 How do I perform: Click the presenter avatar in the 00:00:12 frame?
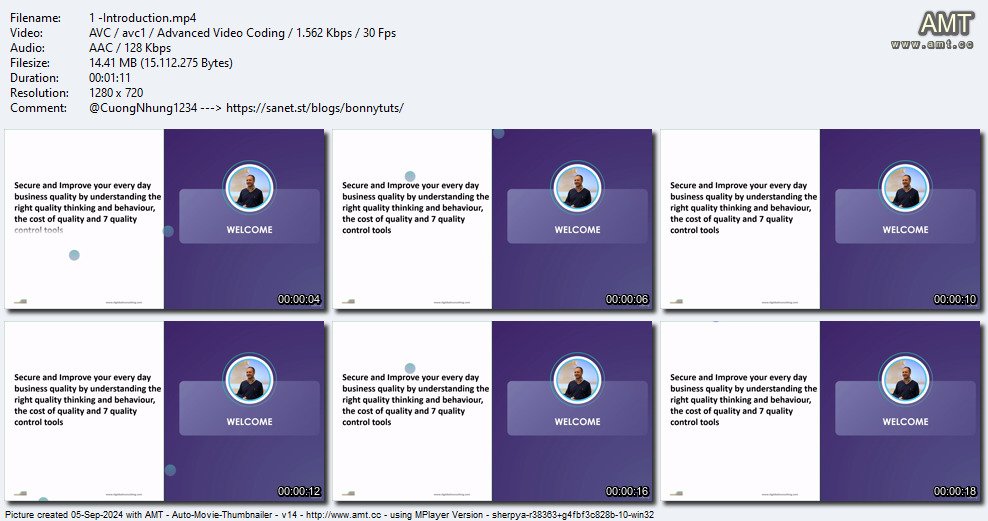(249, 380)
